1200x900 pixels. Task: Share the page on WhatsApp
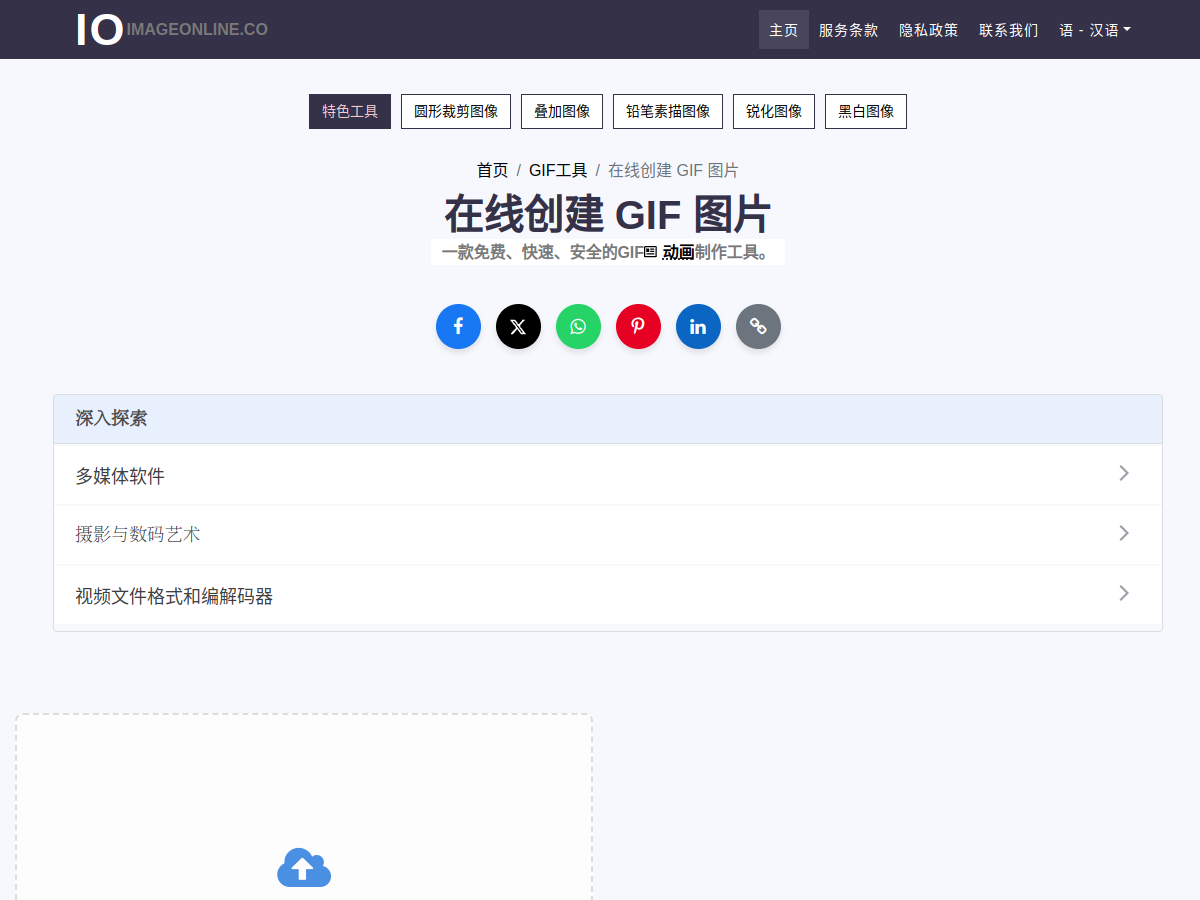[578, 327]
